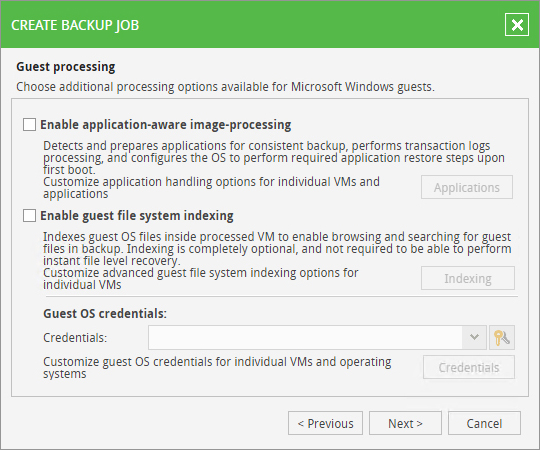
Task: Click the 'Guest processing' heading
Action: click(x=66, y=66)
